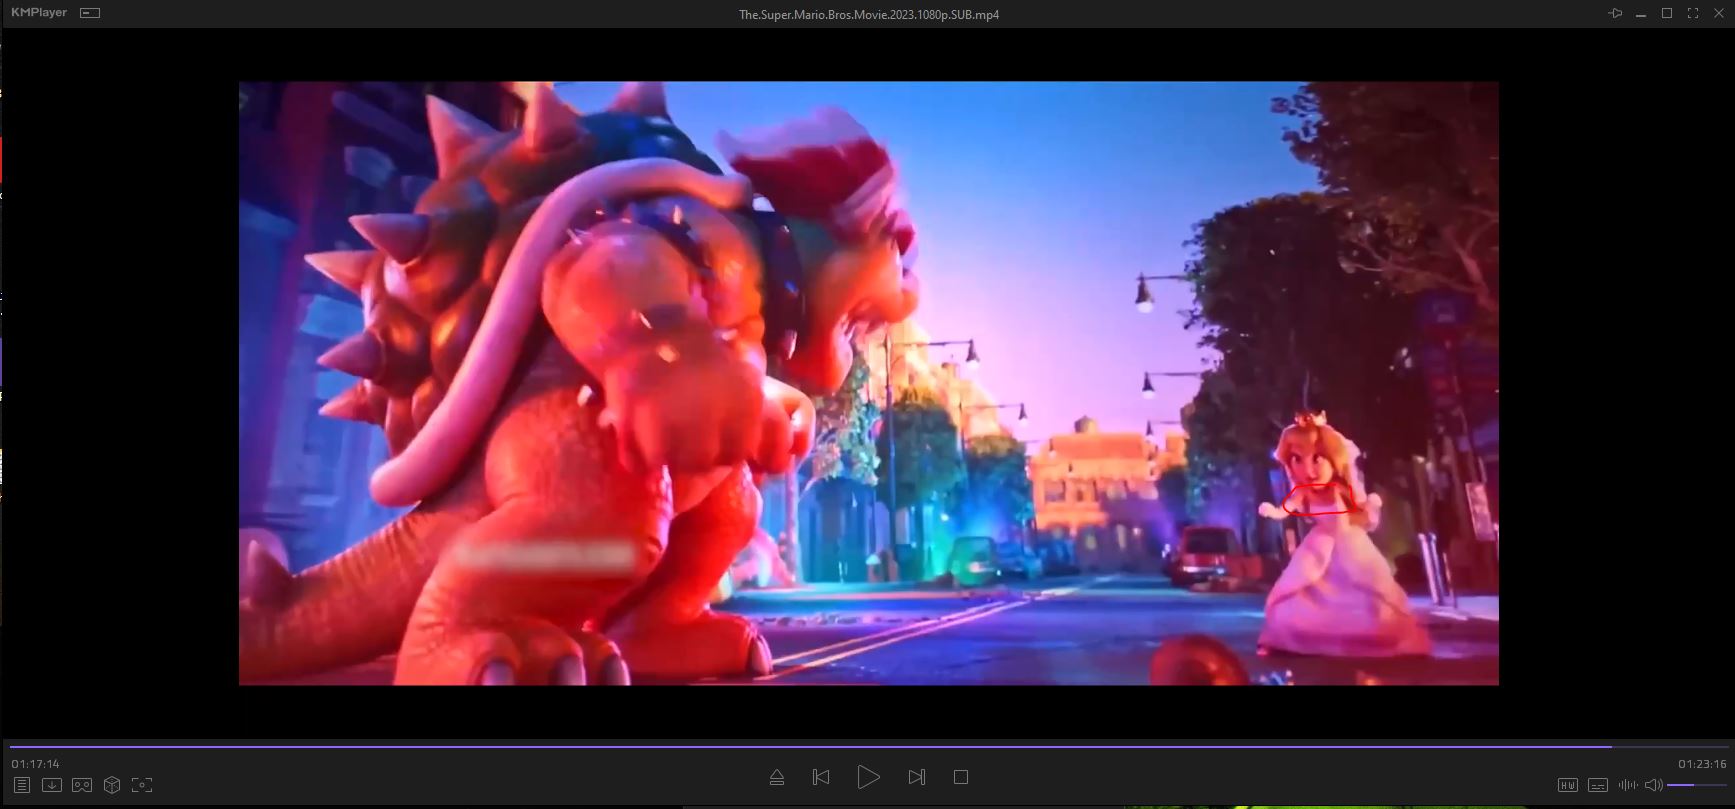
Task: Open the audio equalizer waveform icon
Action: click(x=1627, y=785)
